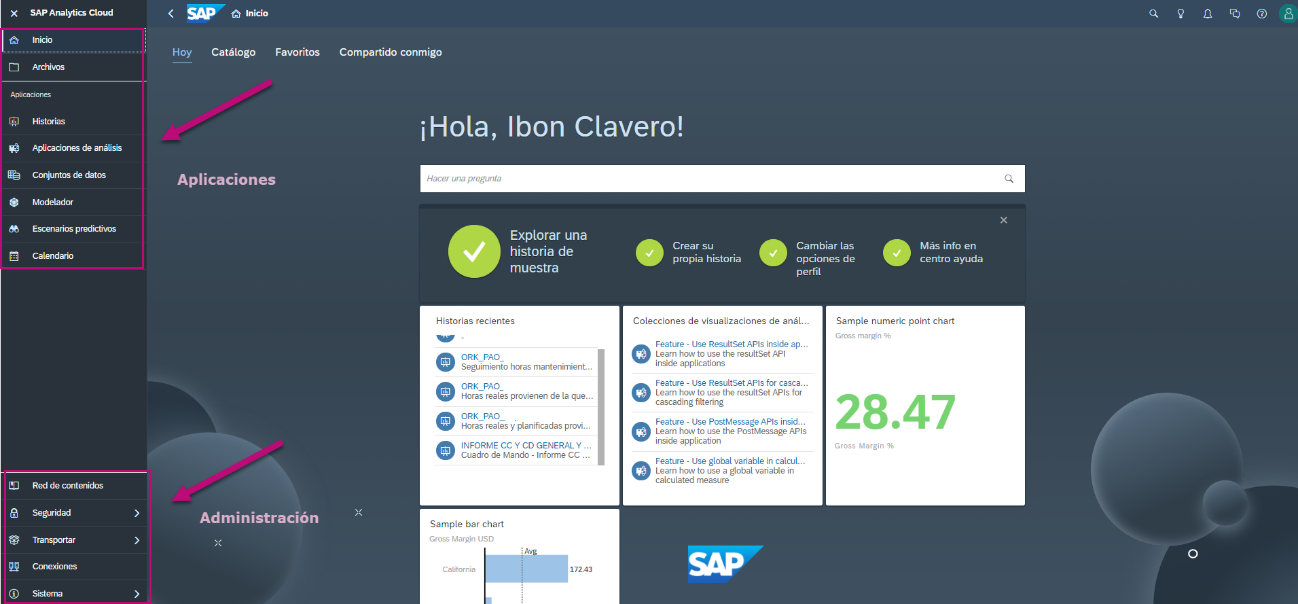Expand the Sistema submenu chevron

[x=136, y=594]
